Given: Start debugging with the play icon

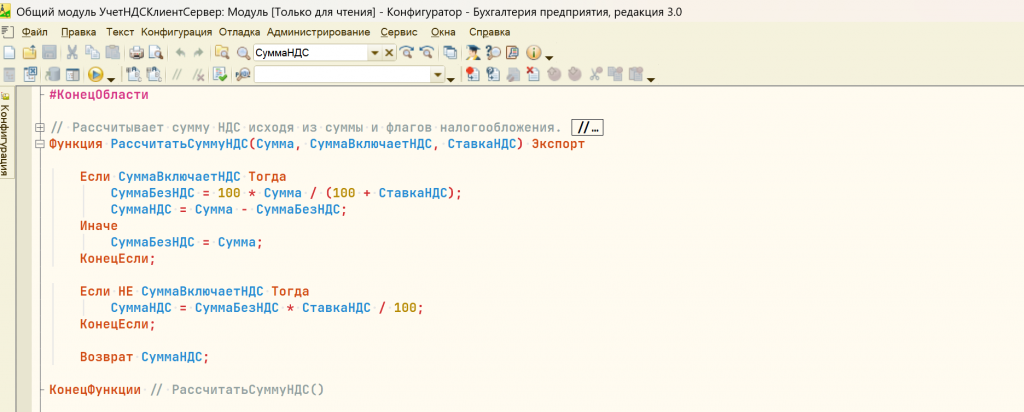Looking at the screenshot, I should click(95, 74).
